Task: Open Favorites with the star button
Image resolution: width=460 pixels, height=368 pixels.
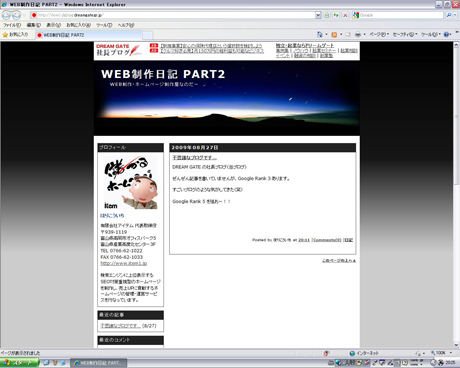Action: (x=15, y=34)
